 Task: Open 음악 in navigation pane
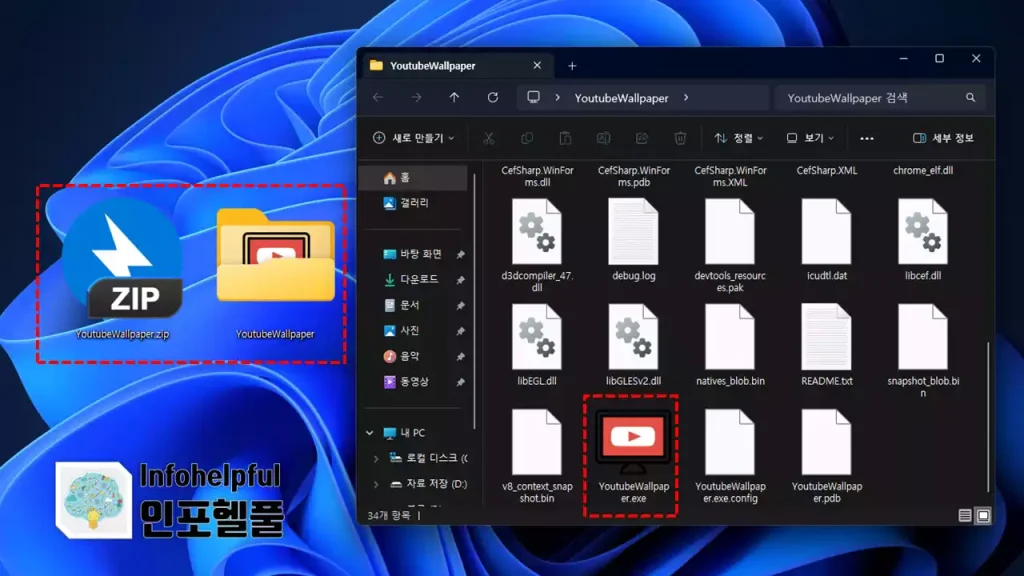click(413, 356)
